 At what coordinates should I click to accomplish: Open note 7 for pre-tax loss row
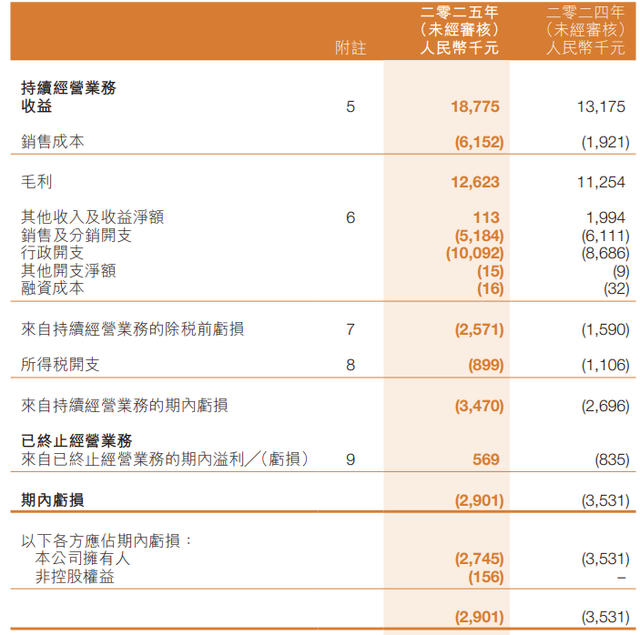point(350,329)
